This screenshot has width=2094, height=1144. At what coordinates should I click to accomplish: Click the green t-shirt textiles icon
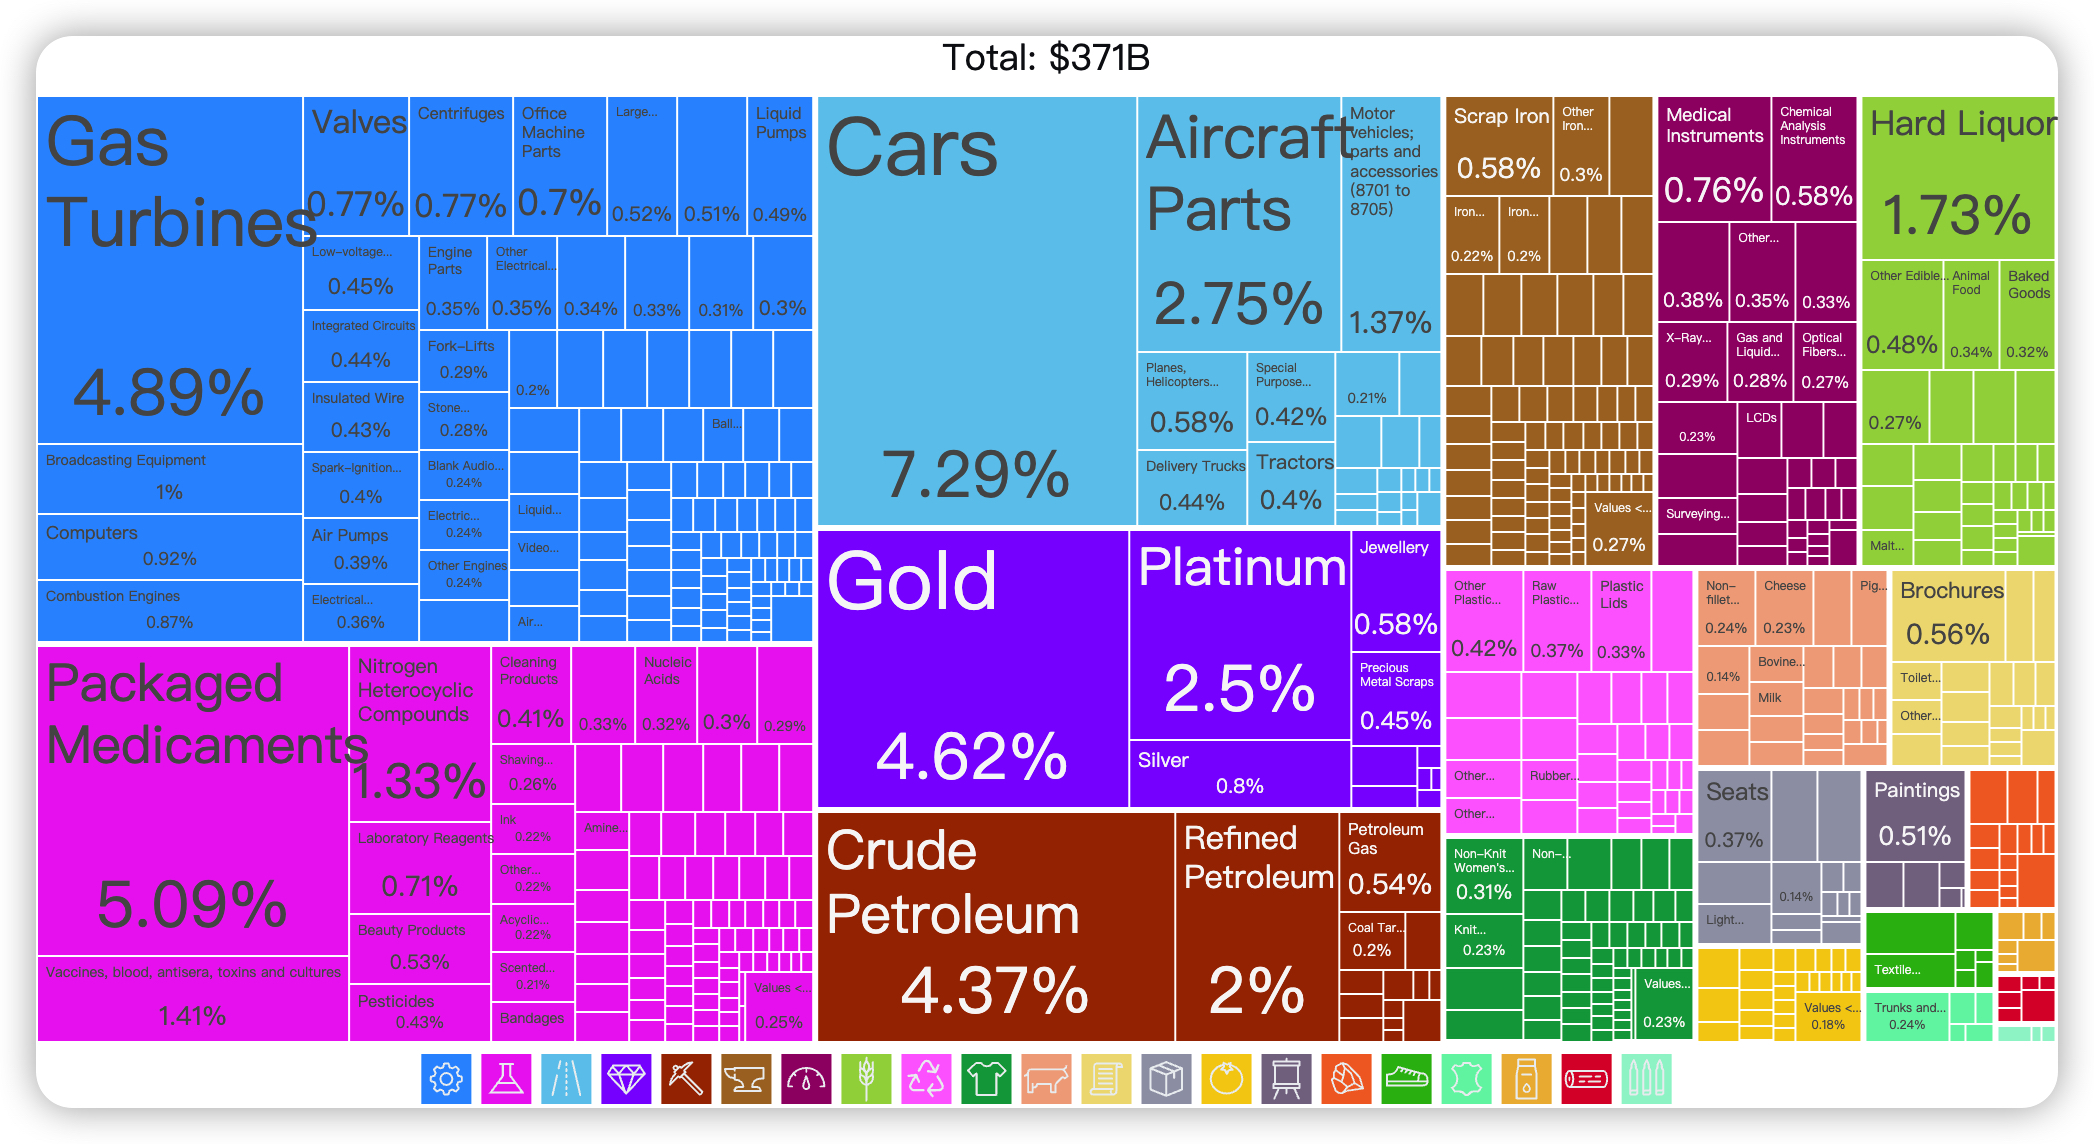[x=986, y=1079]
